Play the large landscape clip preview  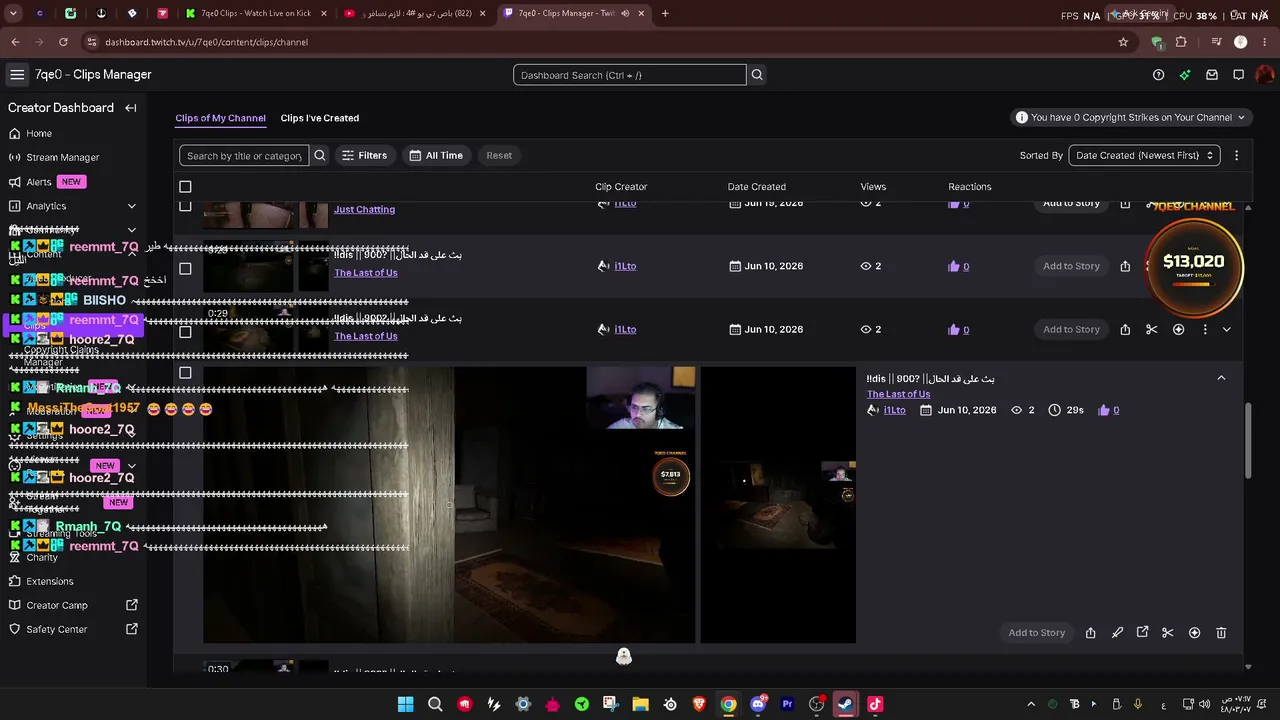449,505
